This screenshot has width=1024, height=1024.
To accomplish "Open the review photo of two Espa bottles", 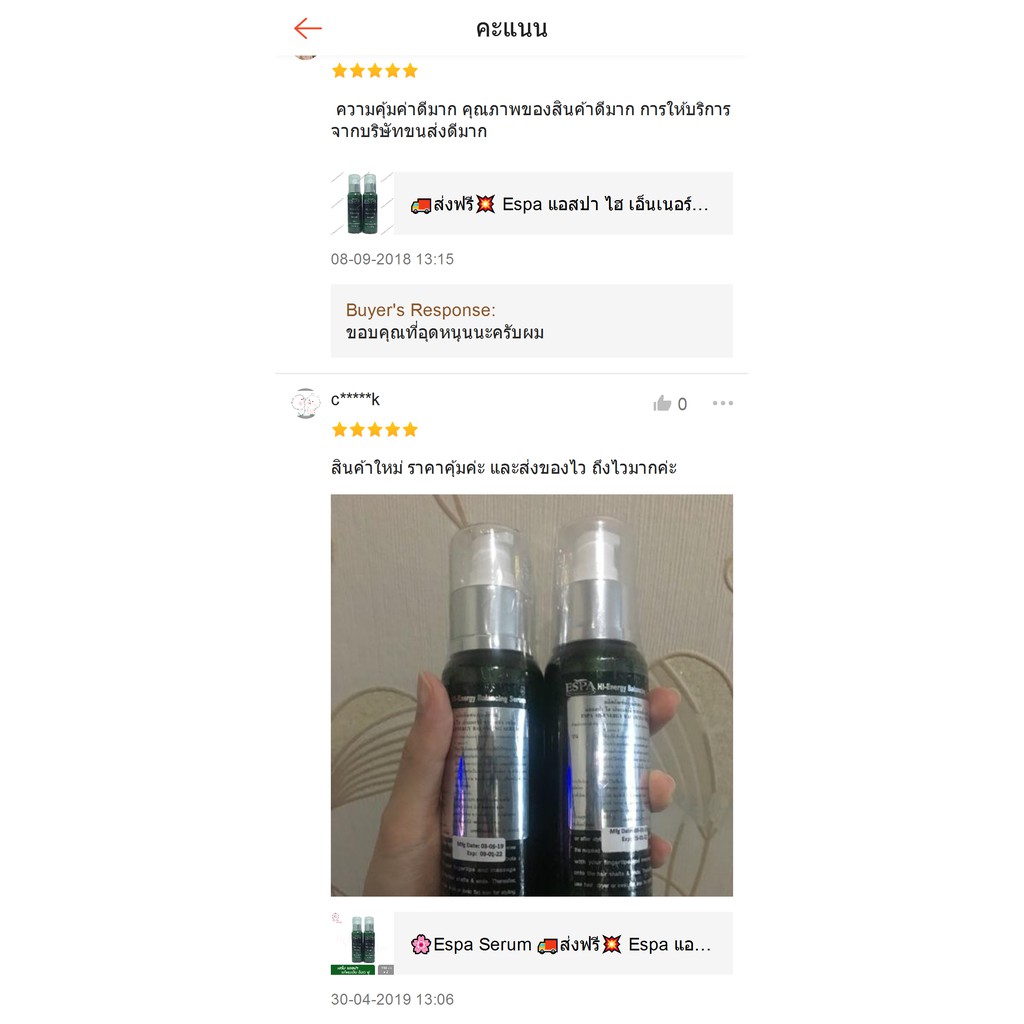I will (x=532, y=695).
